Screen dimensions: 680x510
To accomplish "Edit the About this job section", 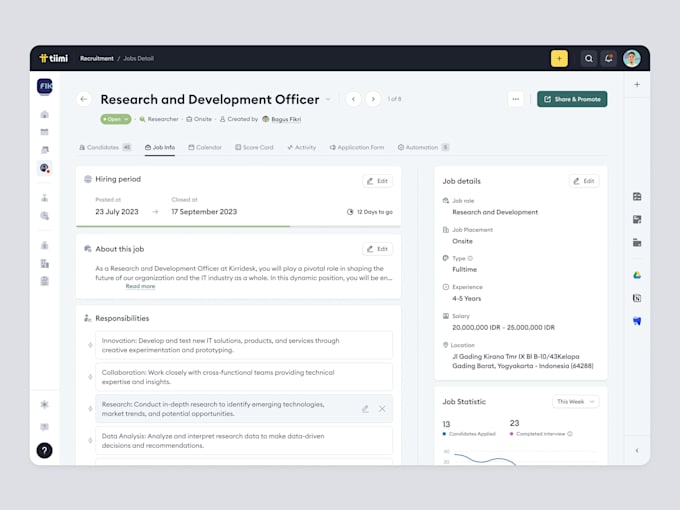I will pos(377,249).
